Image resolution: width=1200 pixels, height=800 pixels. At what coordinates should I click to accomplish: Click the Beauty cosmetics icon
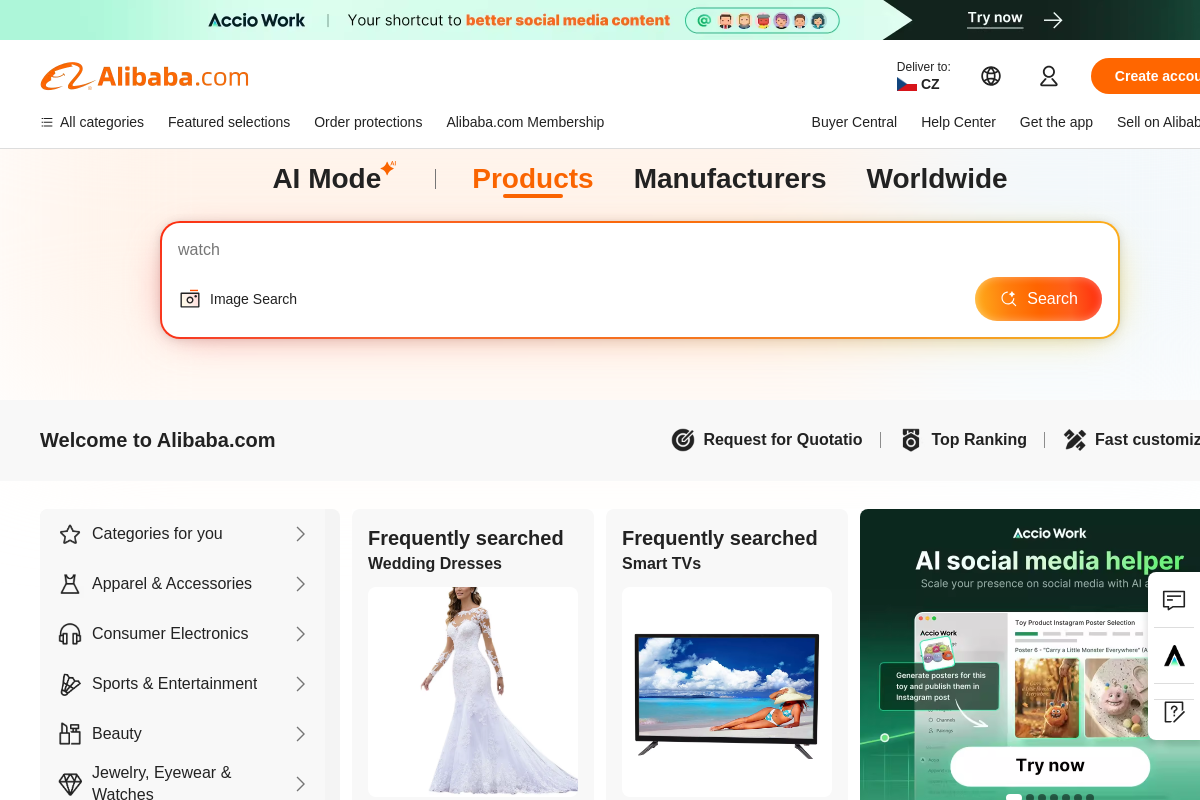pyautogui.click(x=70, y=734)
